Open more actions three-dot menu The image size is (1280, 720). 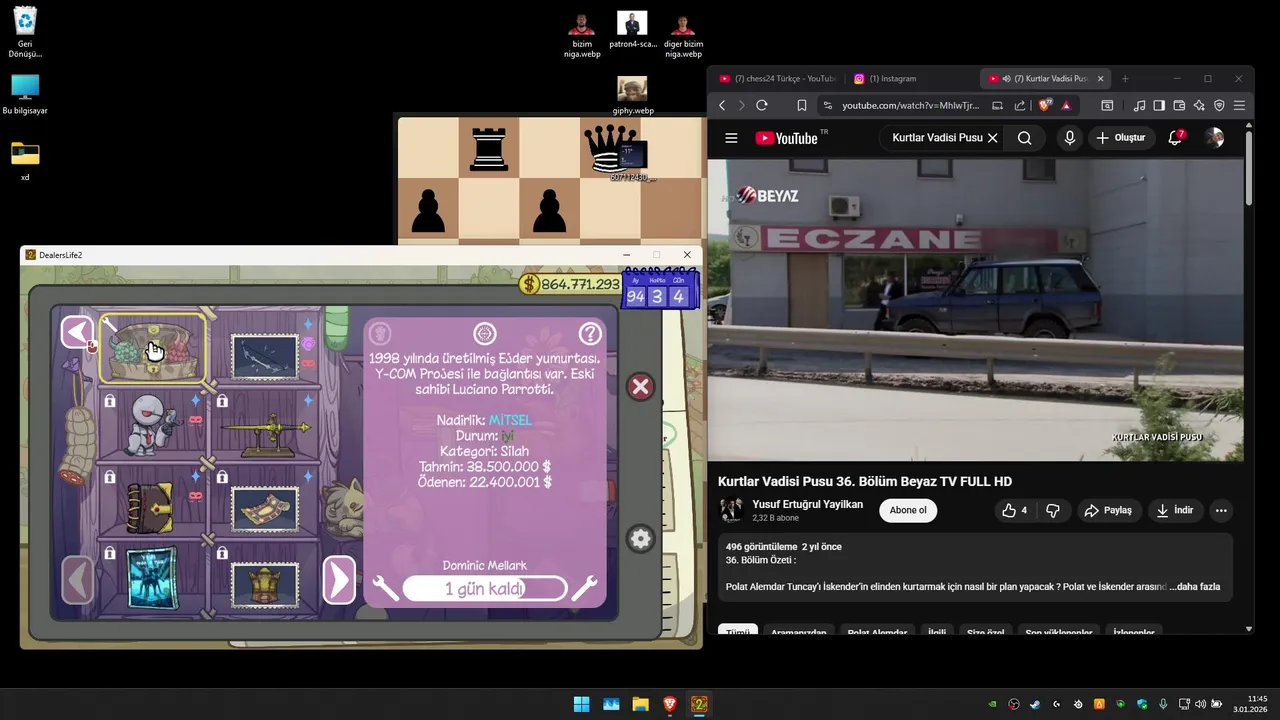(1221, 510)
